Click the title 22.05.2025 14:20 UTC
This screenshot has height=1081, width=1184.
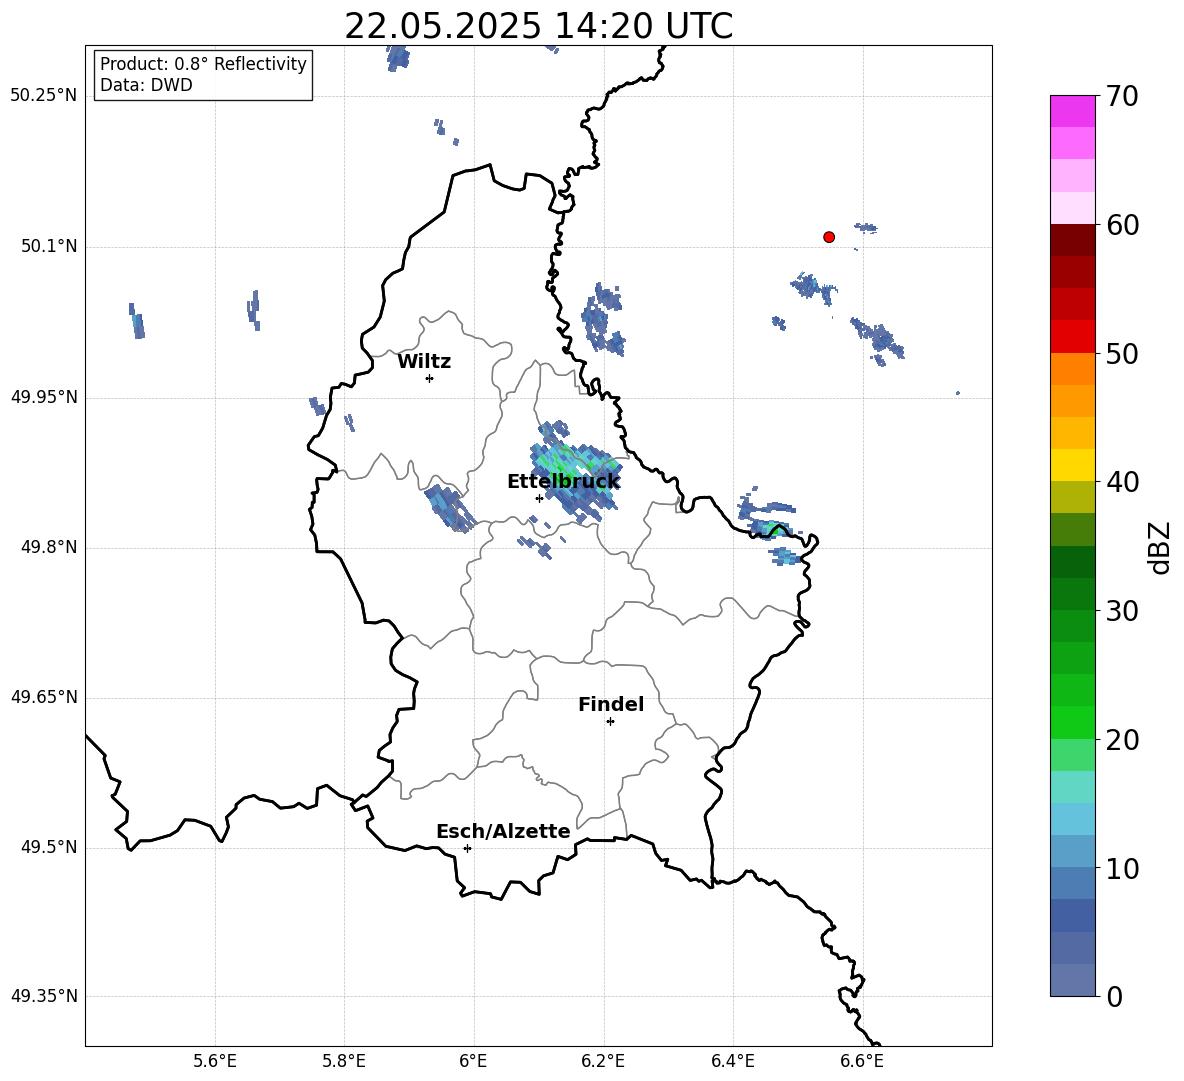click(538, 26)
